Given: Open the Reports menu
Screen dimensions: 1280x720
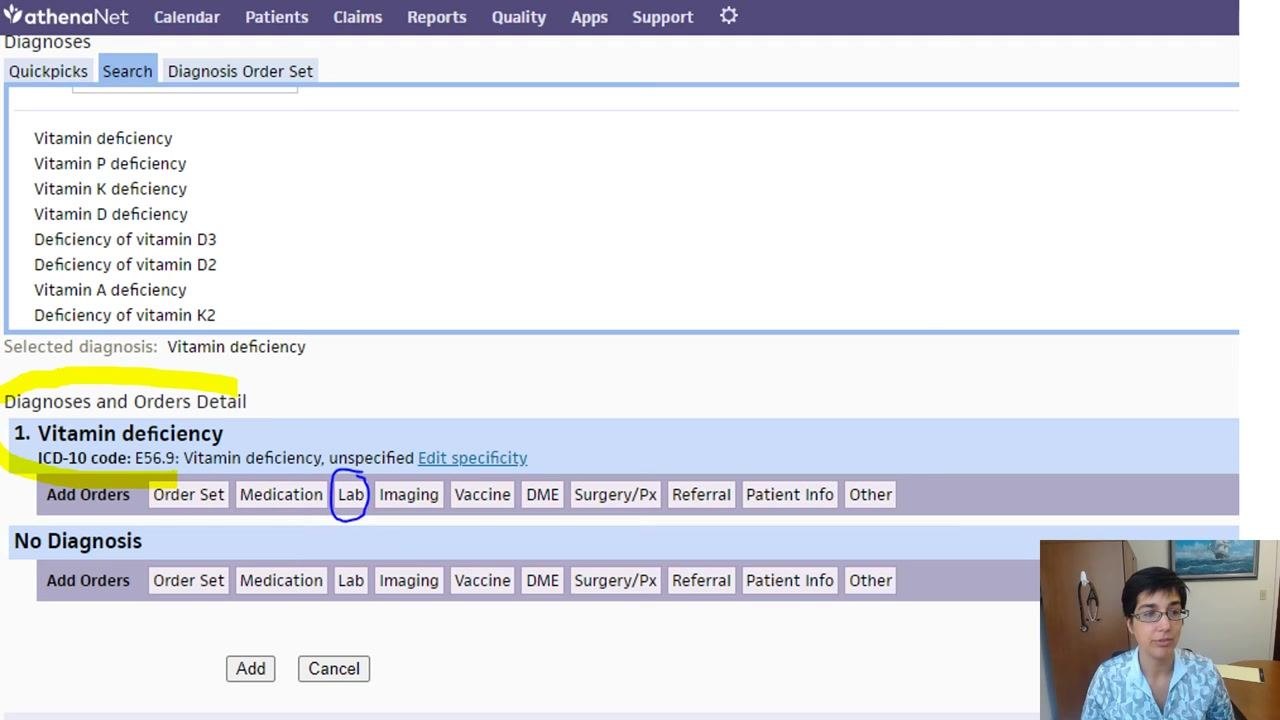Looking at the screenshot, I should (x=437, y=17).
